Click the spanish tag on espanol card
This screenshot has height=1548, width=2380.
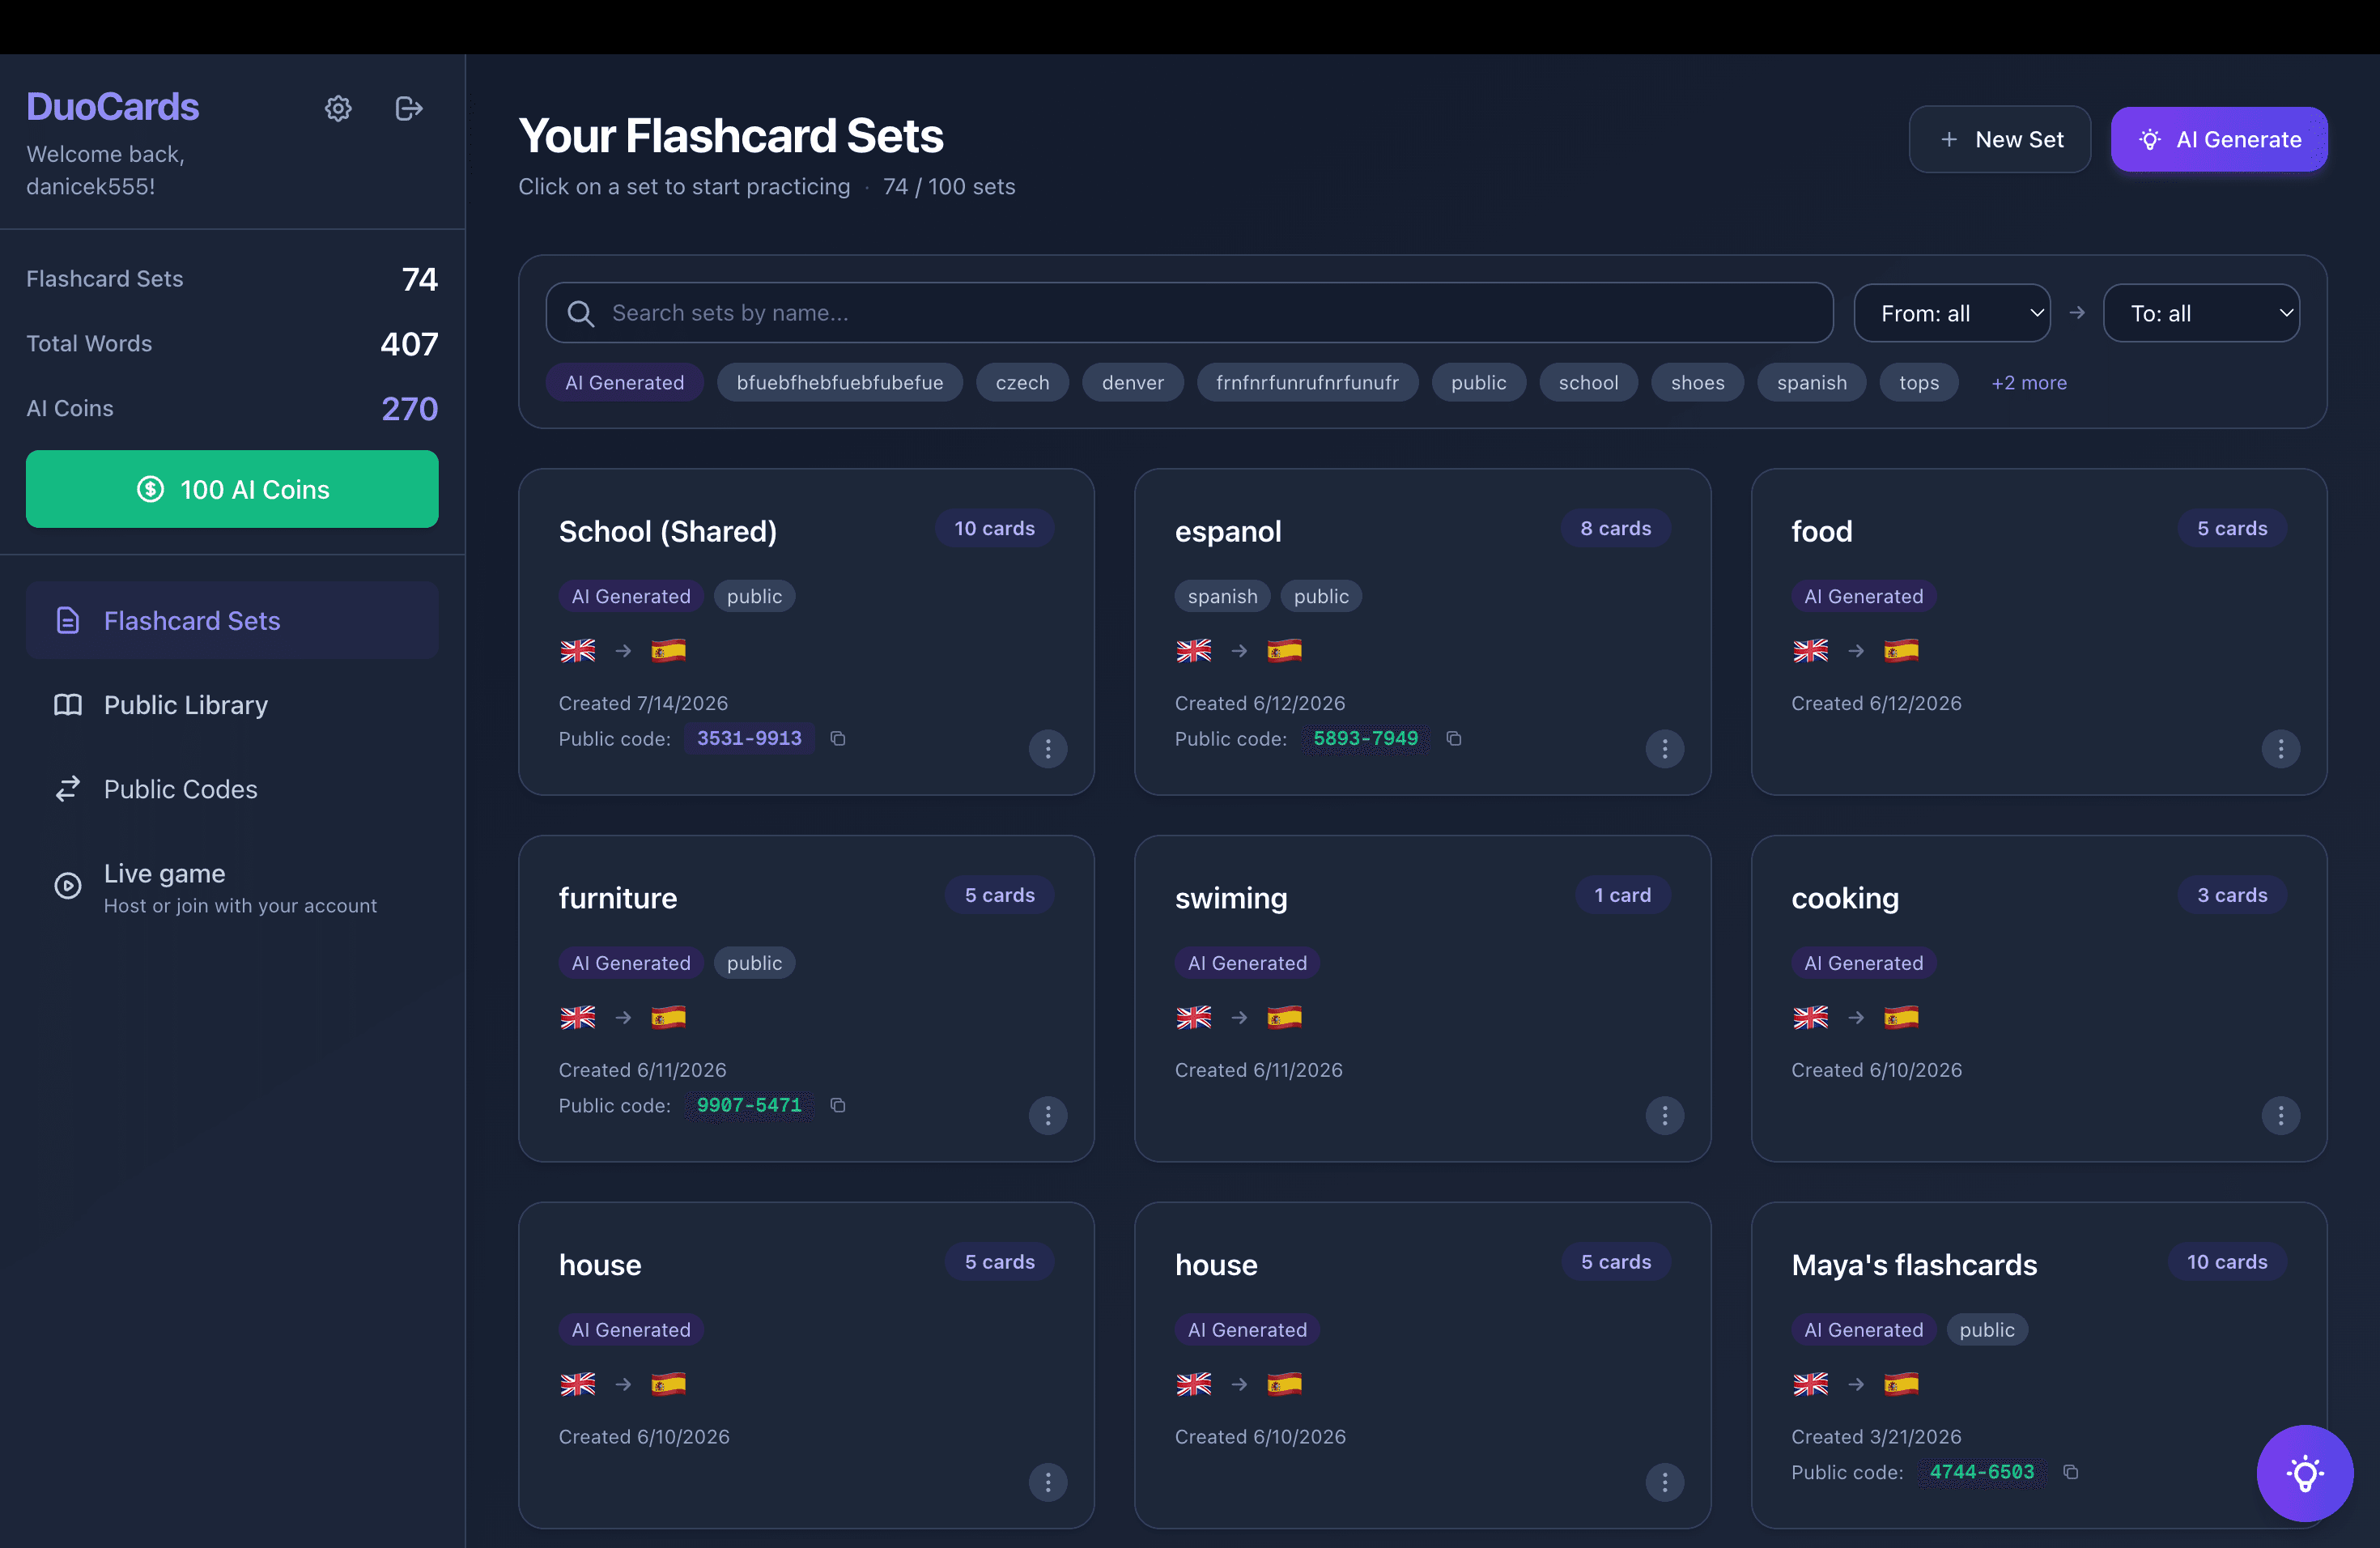1222,596
